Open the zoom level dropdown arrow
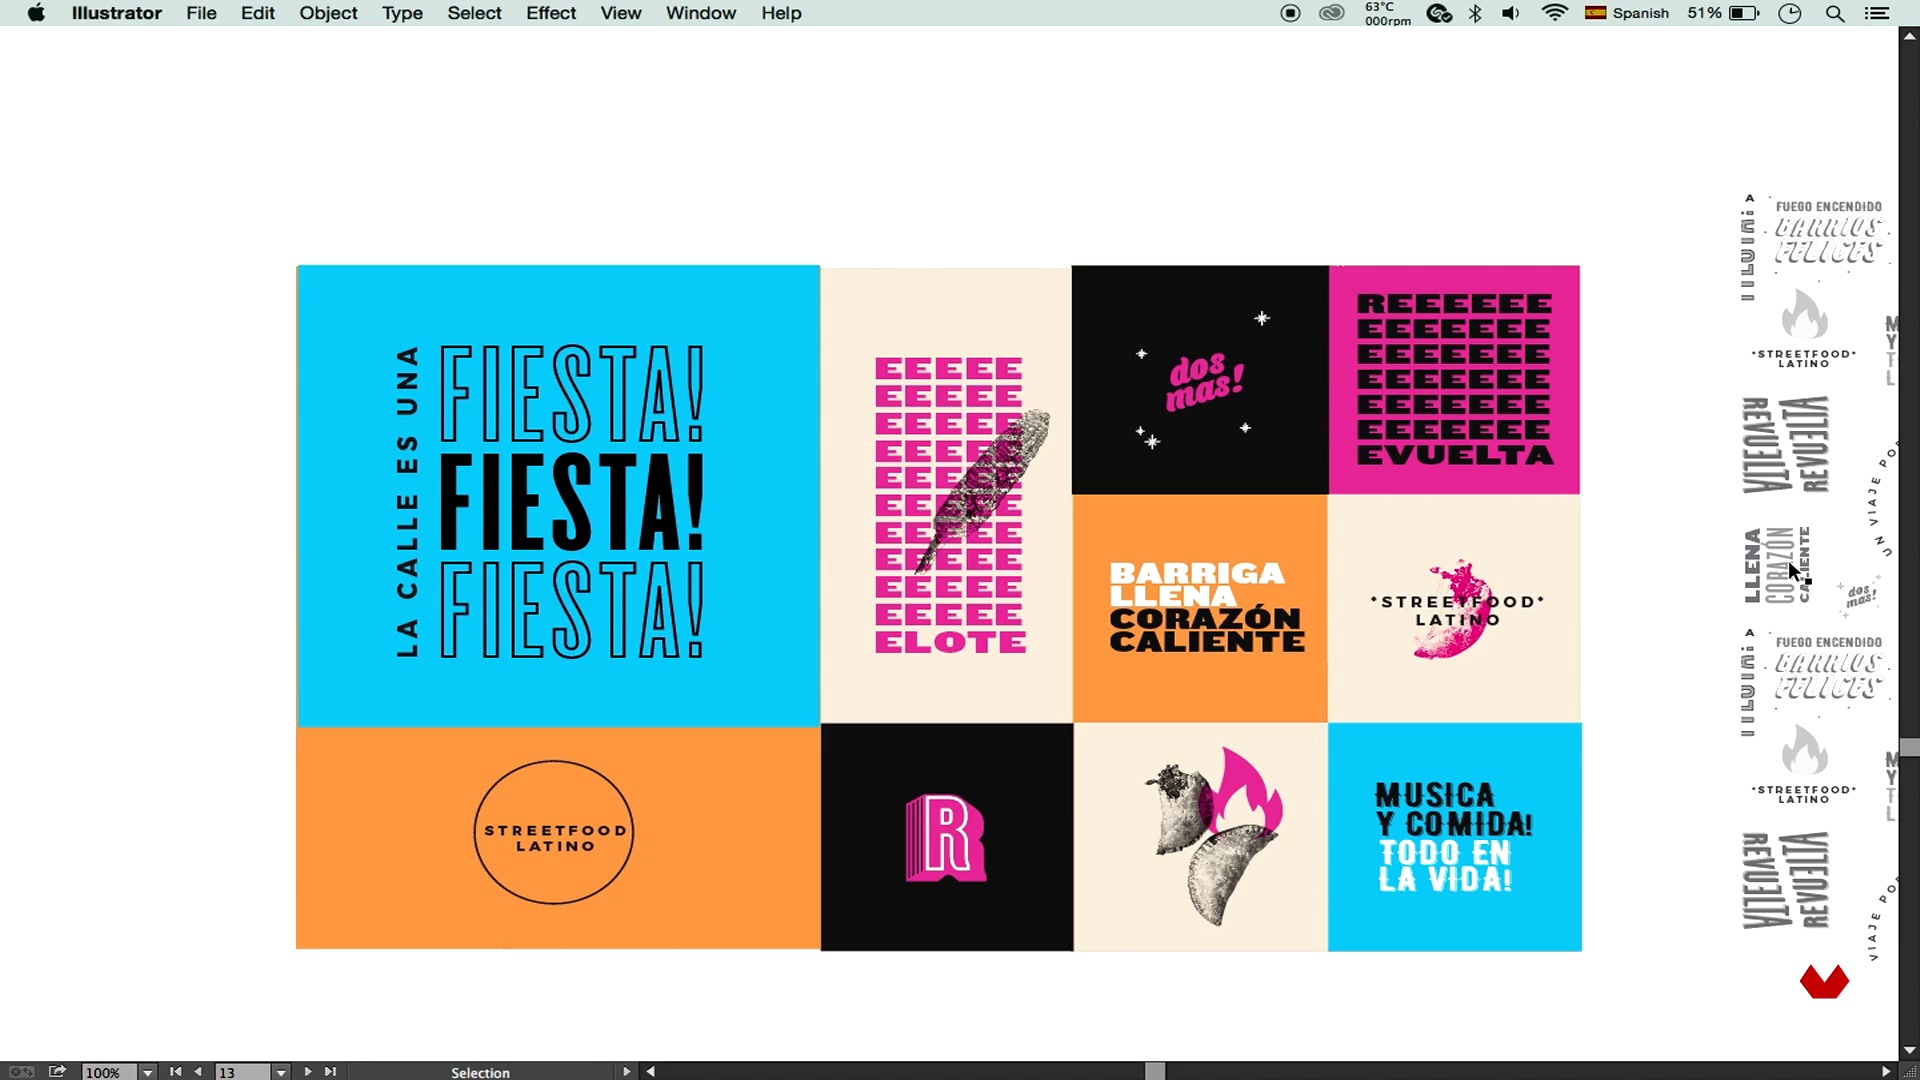This screenshot has height=1080, width=1920. click(x=148, y=1072)
